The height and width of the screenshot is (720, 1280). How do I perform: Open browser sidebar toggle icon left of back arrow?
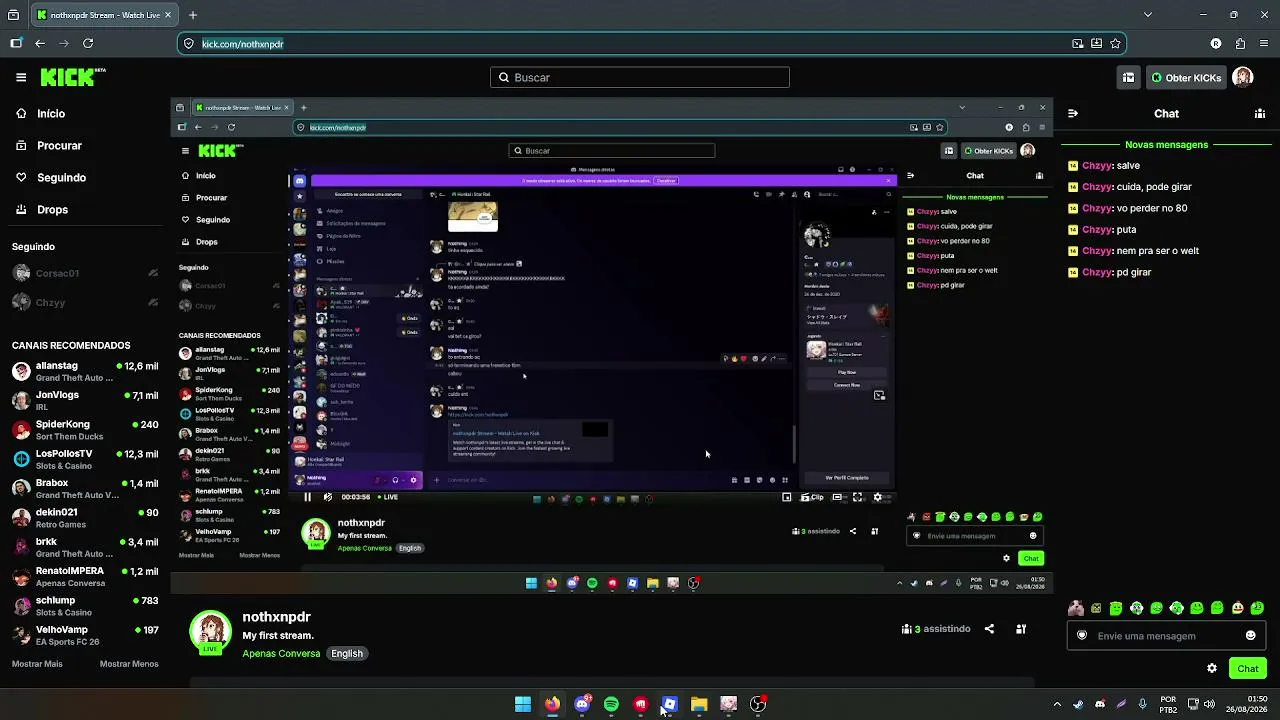click(16, 43)
